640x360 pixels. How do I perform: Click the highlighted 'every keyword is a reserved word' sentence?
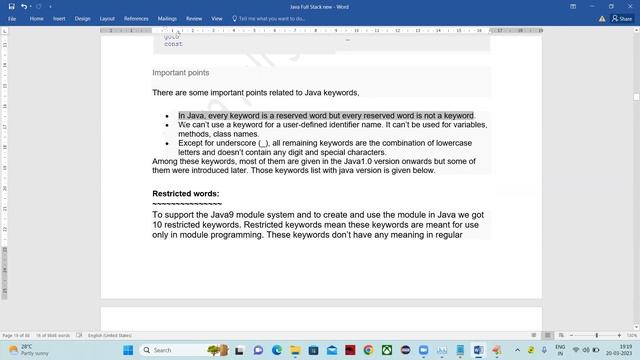326,116
